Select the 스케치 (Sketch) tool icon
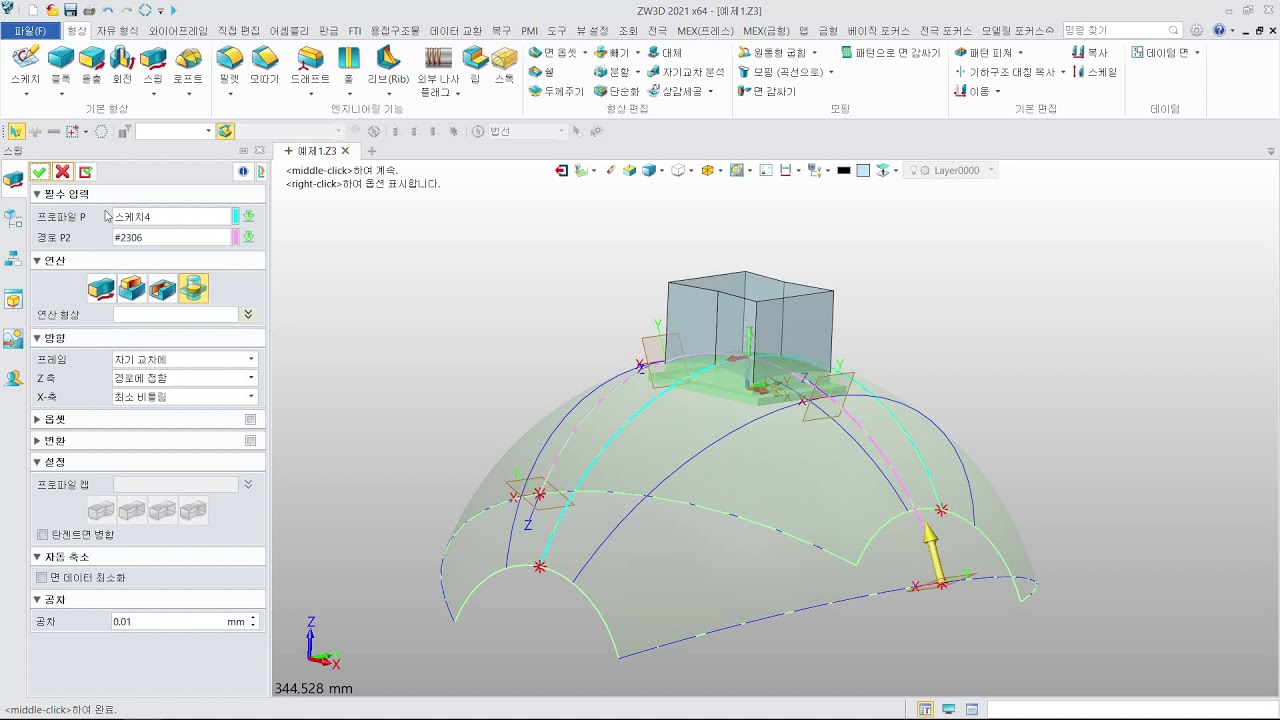Viewport: 1280px width, 720px height. click(x=25, y=58)
